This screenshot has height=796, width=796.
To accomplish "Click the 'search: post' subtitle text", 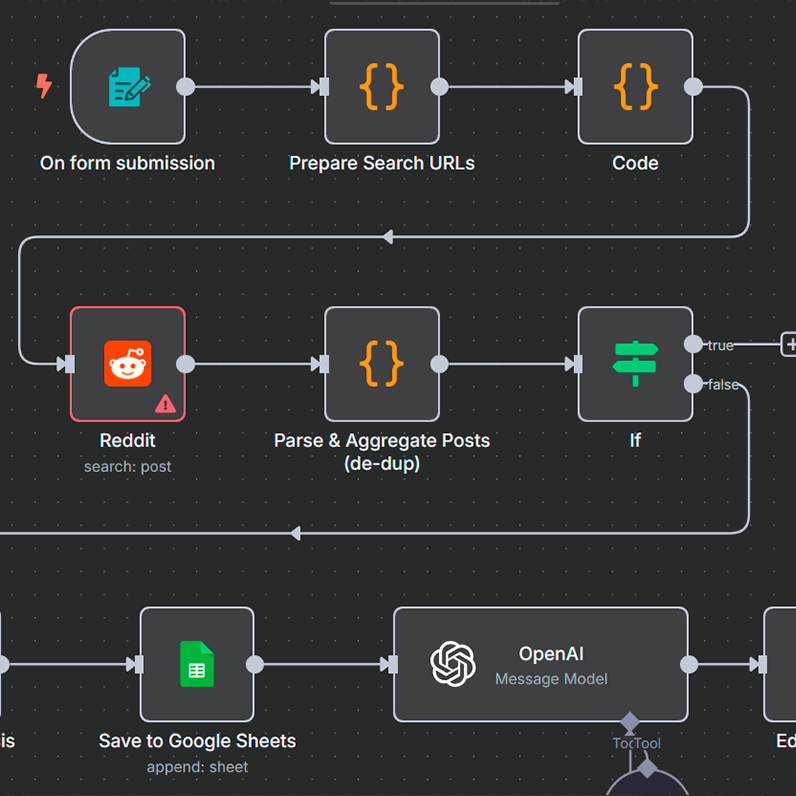I will coord(127,467).
